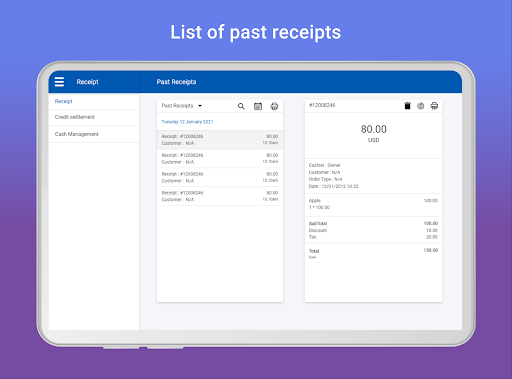The width and height of the screenshot is (512, 379).
Task: Print the receipt list with printer icon
Action: pos(274,106)
